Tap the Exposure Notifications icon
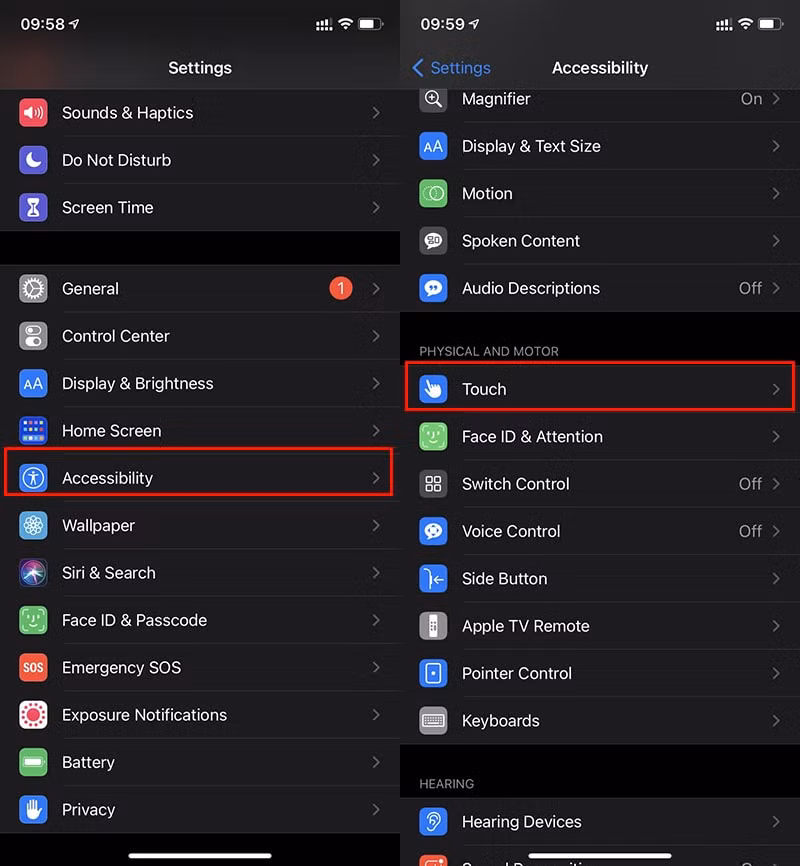Image resolution: width=800 pixels, height=866 pixels. coord(33,715)
